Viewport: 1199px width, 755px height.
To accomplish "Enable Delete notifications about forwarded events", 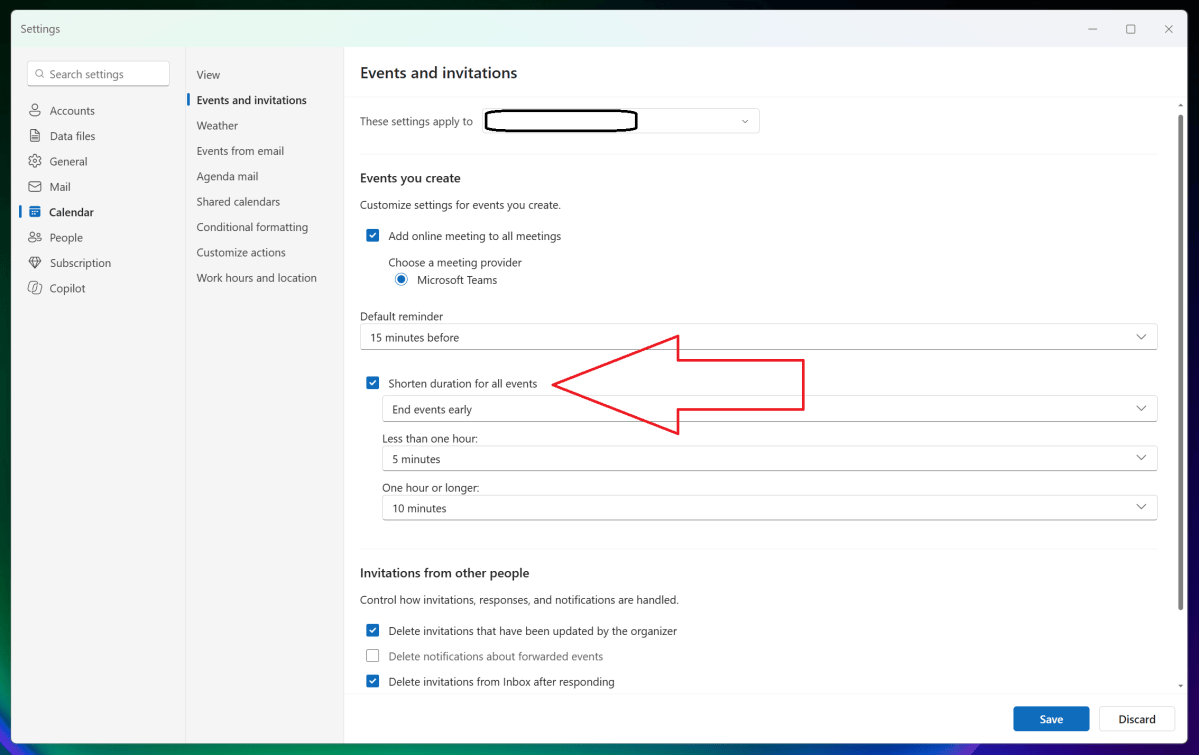I will click(x=372, y=656).
